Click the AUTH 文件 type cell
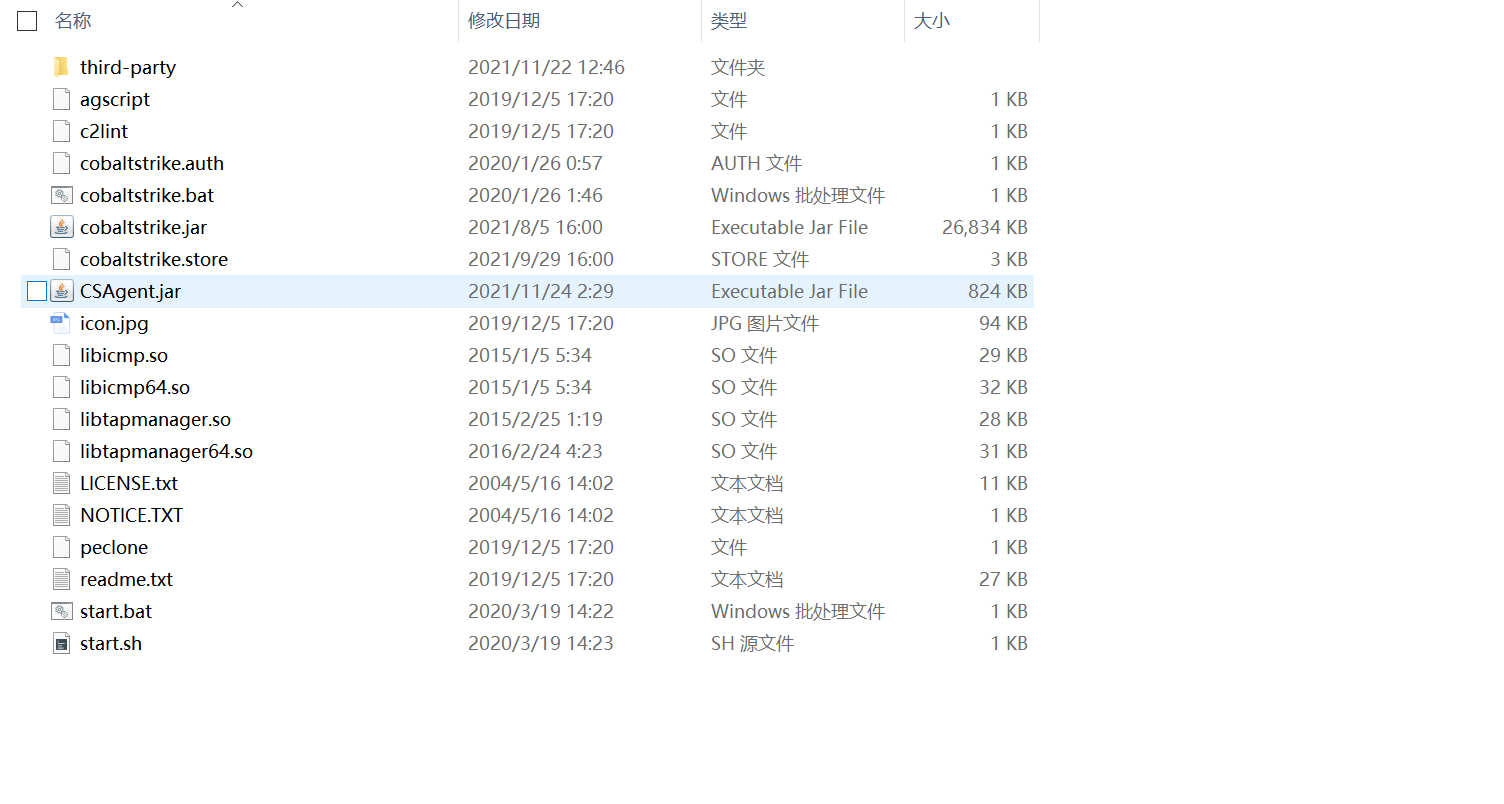This screenshot has height=804, width=1504. coord(757,163)
